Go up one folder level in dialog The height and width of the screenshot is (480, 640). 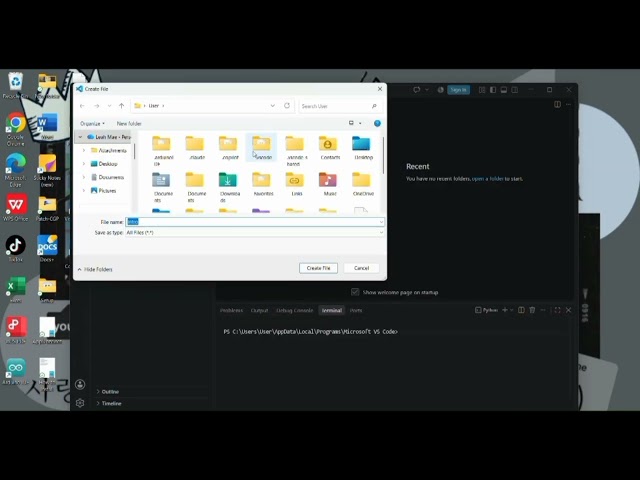point(121,106)
